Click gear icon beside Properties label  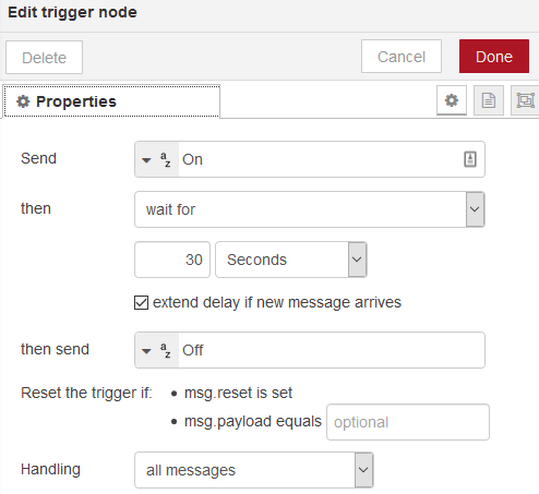[23, 101]
